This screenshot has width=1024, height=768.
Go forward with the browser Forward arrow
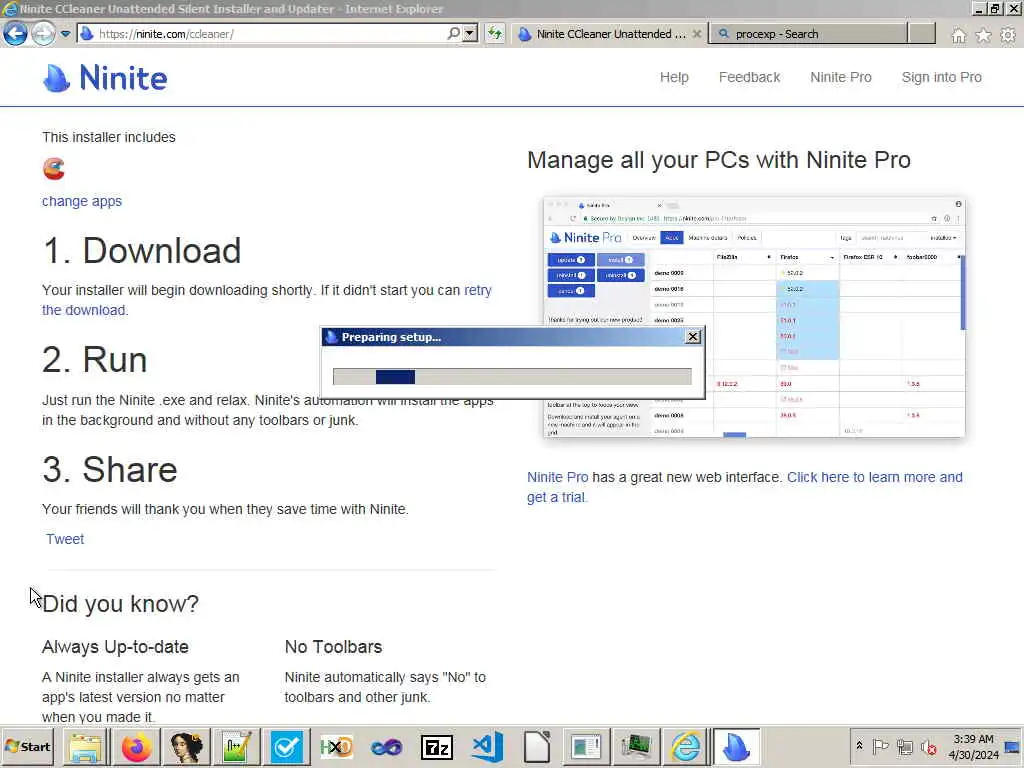coord(43,33)
